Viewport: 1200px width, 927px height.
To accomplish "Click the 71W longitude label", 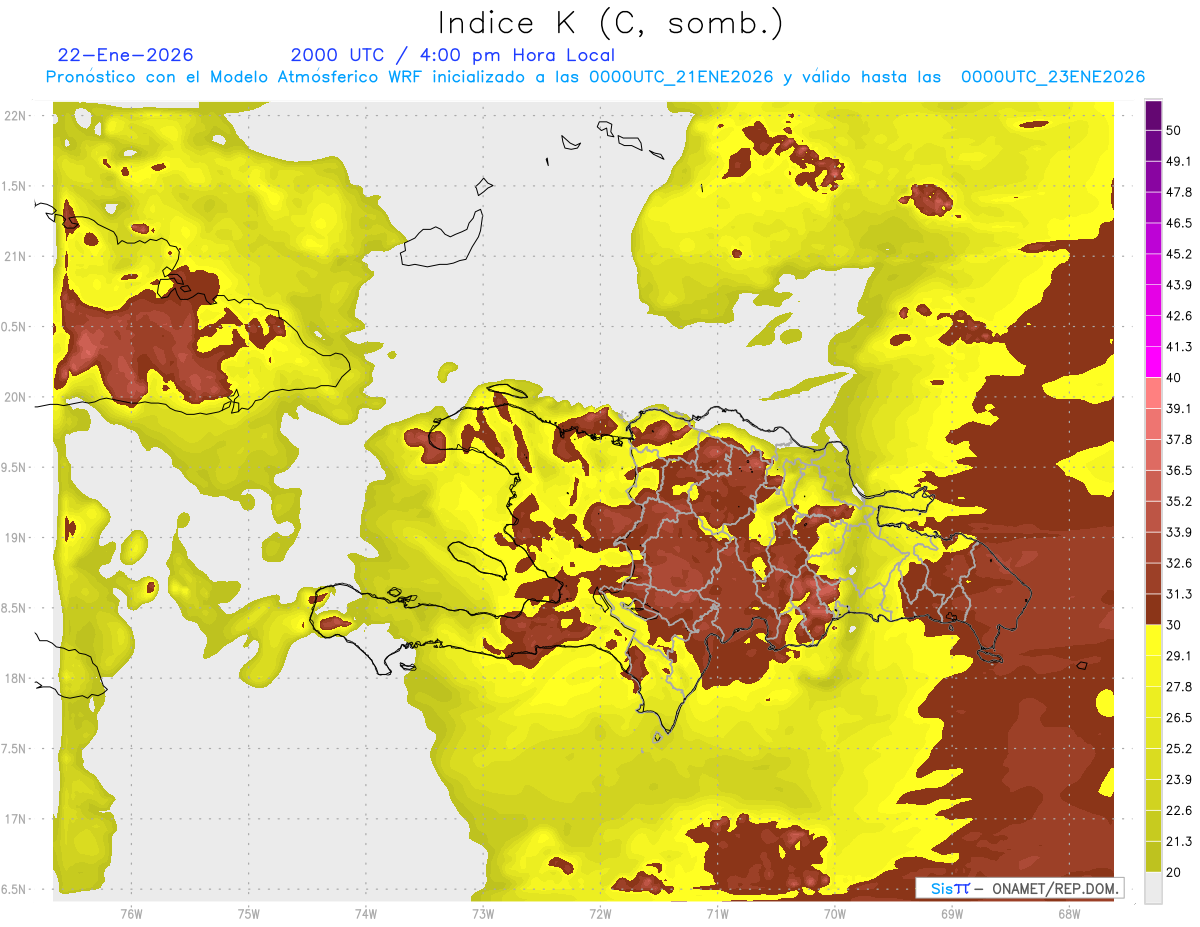I will coord(718,913).
